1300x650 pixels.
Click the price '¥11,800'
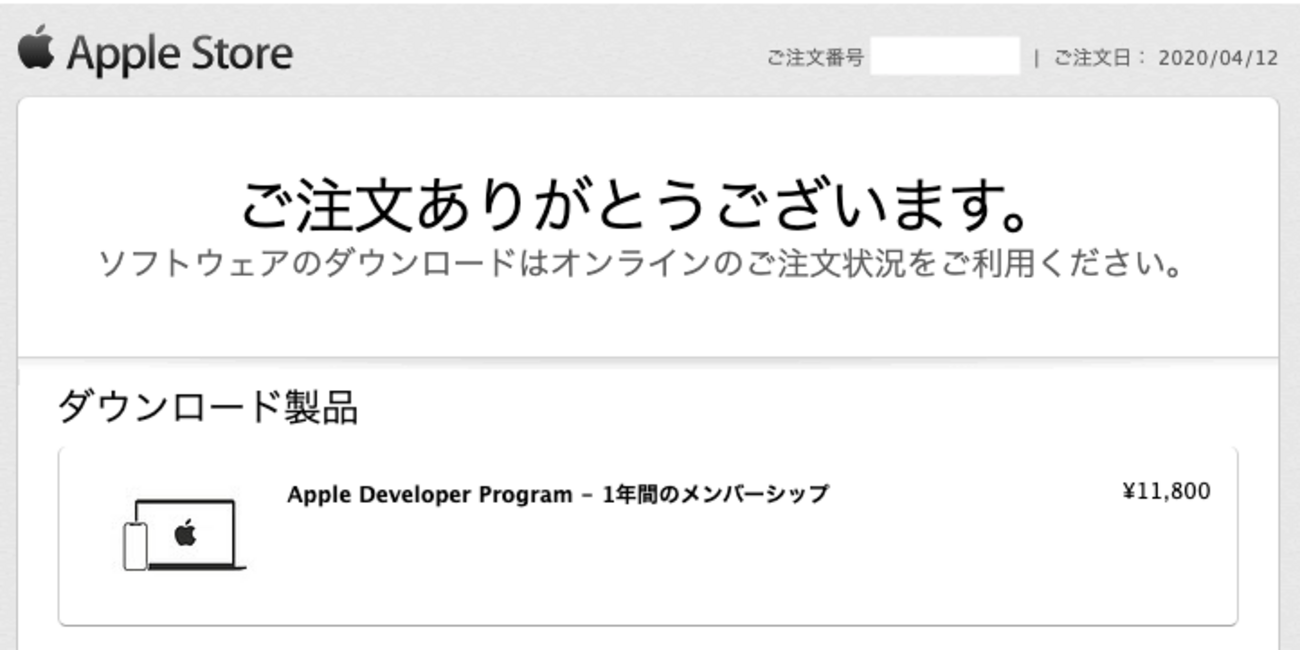tap(1166, 491)
